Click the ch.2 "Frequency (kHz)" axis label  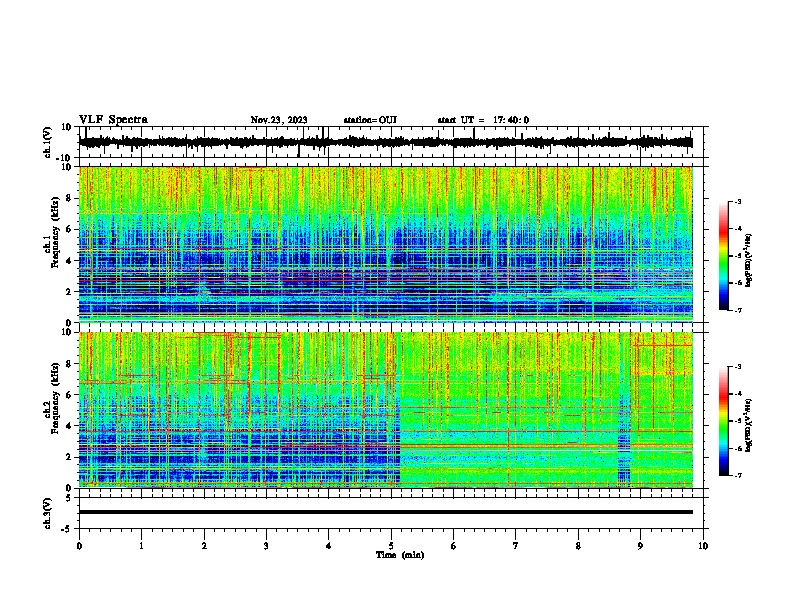coord(55,398)
